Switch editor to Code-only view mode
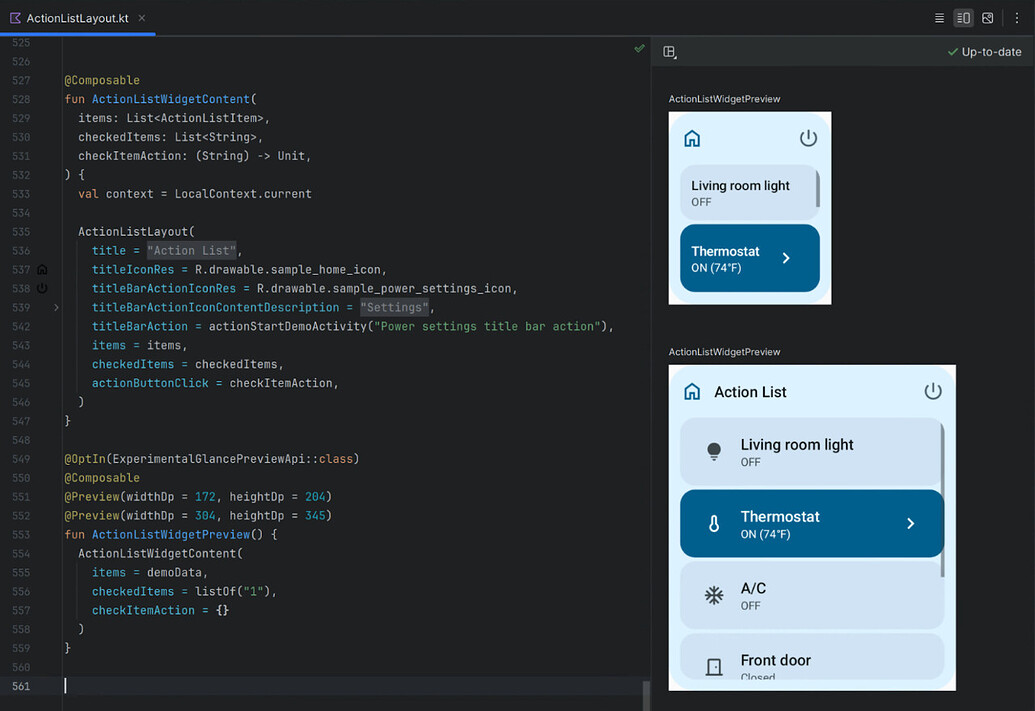 (x=938, y=17)
